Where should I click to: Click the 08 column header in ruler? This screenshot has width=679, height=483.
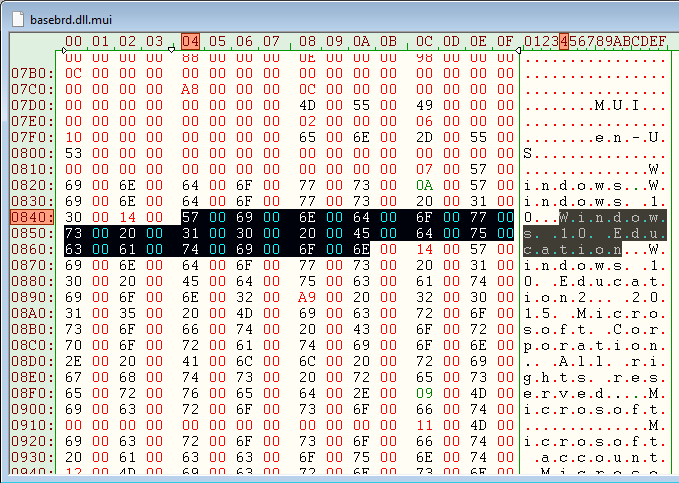click(307, 41)
